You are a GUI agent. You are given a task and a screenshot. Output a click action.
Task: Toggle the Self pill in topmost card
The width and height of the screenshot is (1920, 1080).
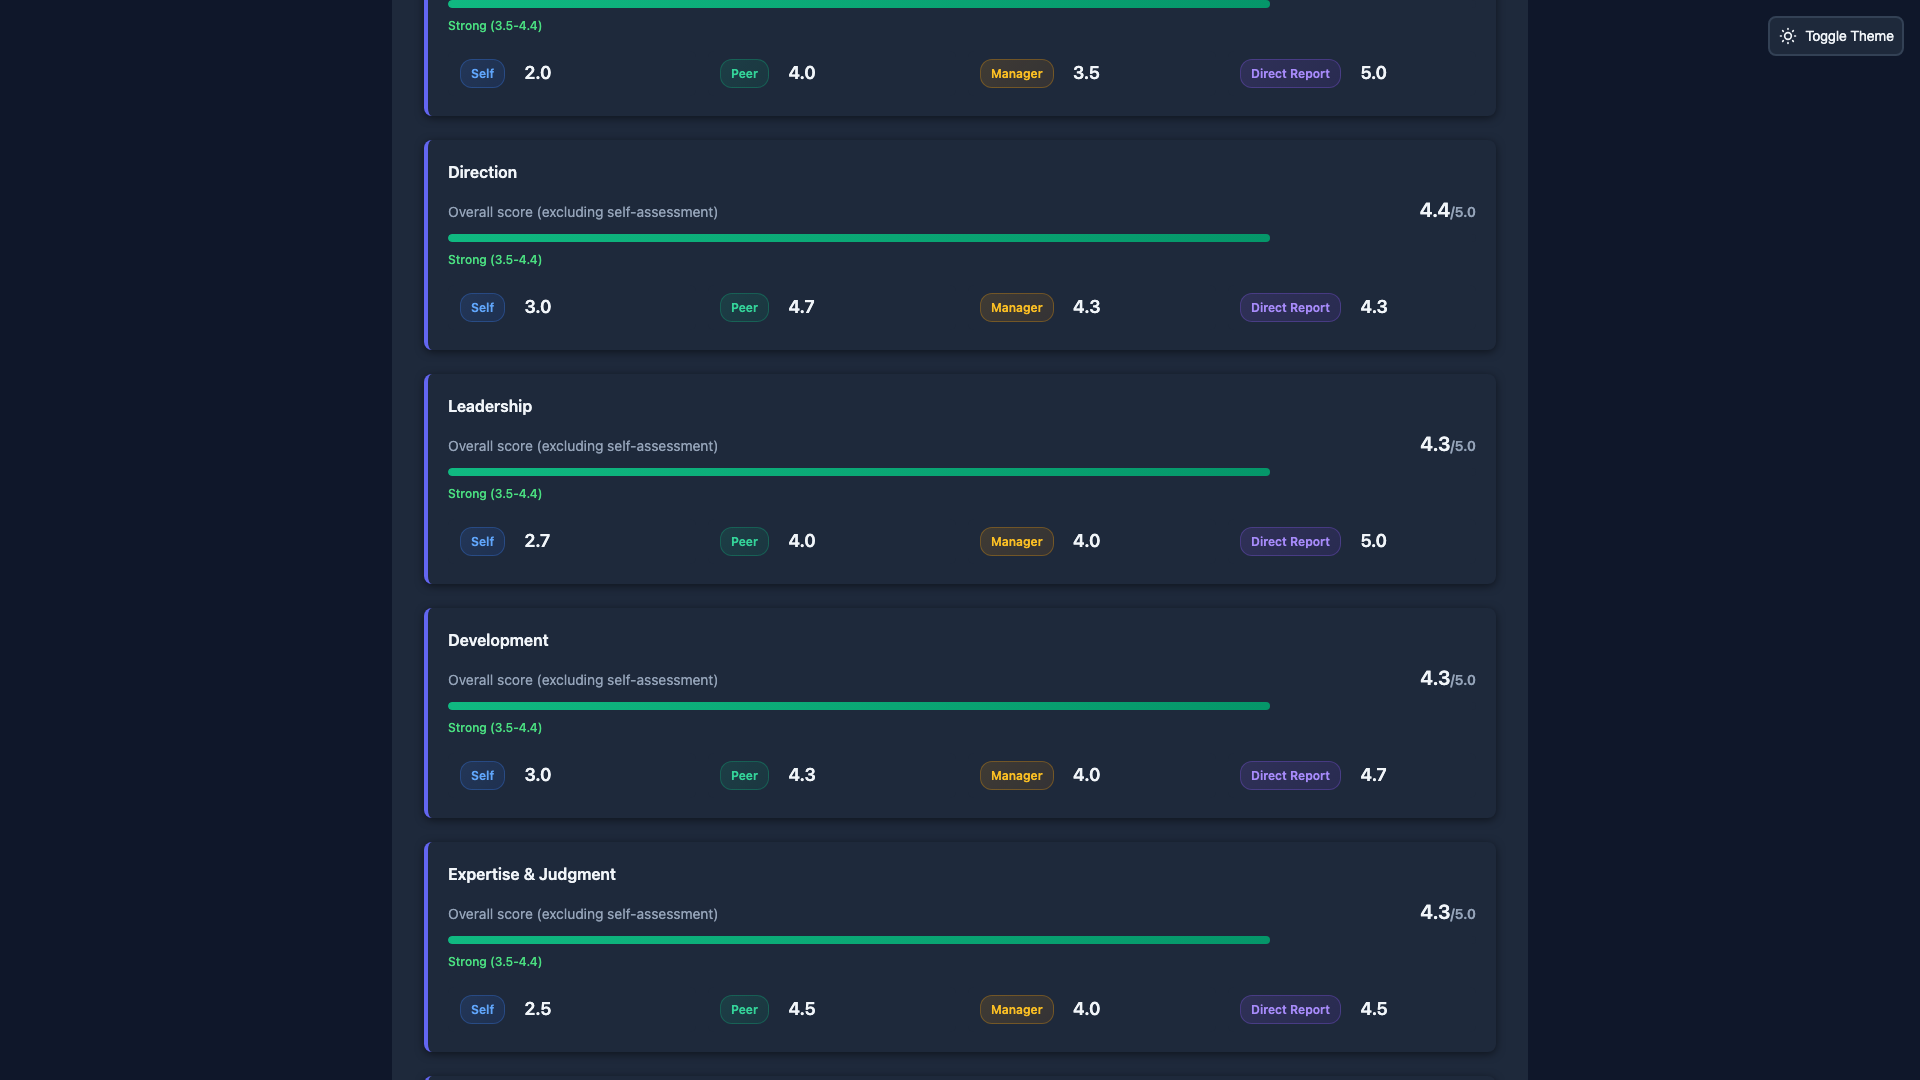pyautogui.click(x=481, y=73)
